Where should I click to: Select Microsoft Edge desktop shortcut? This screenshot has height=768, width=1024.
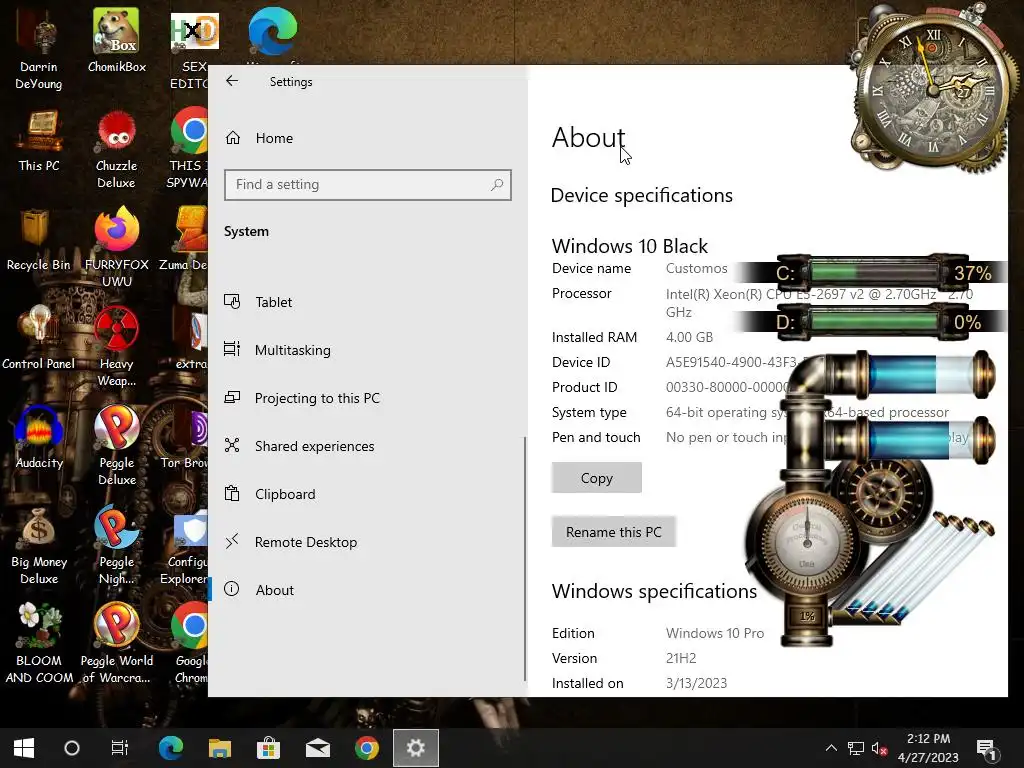272,33
